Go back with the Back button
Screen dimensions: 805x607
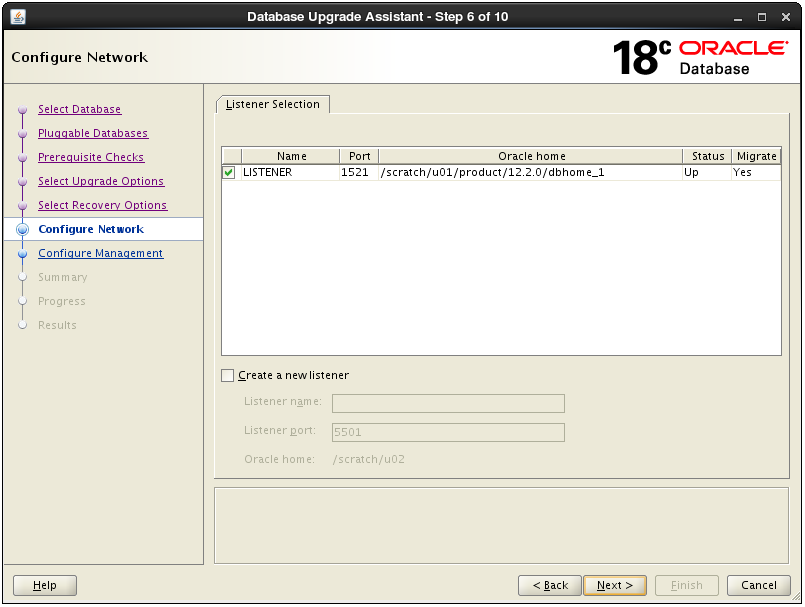pyautogui.click(x=550, y=585)
